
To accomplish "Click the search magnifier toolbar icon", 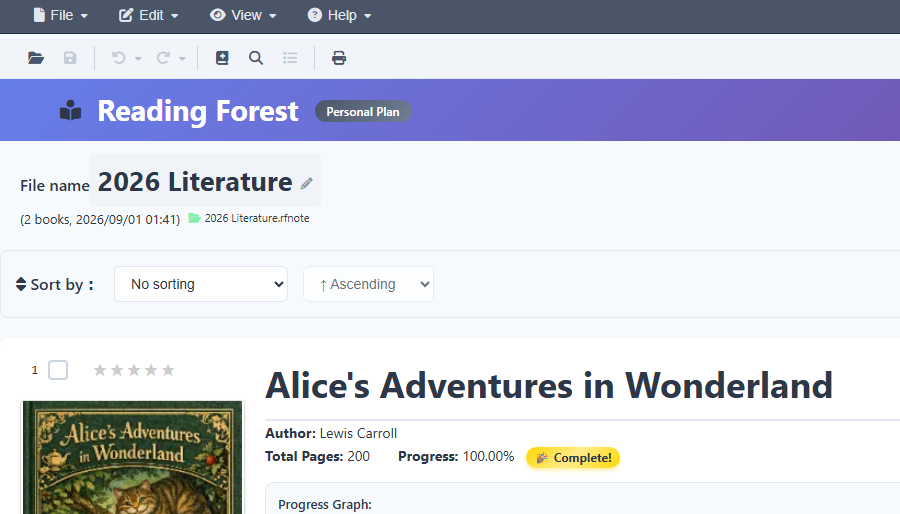I will [x=256, y=58].
